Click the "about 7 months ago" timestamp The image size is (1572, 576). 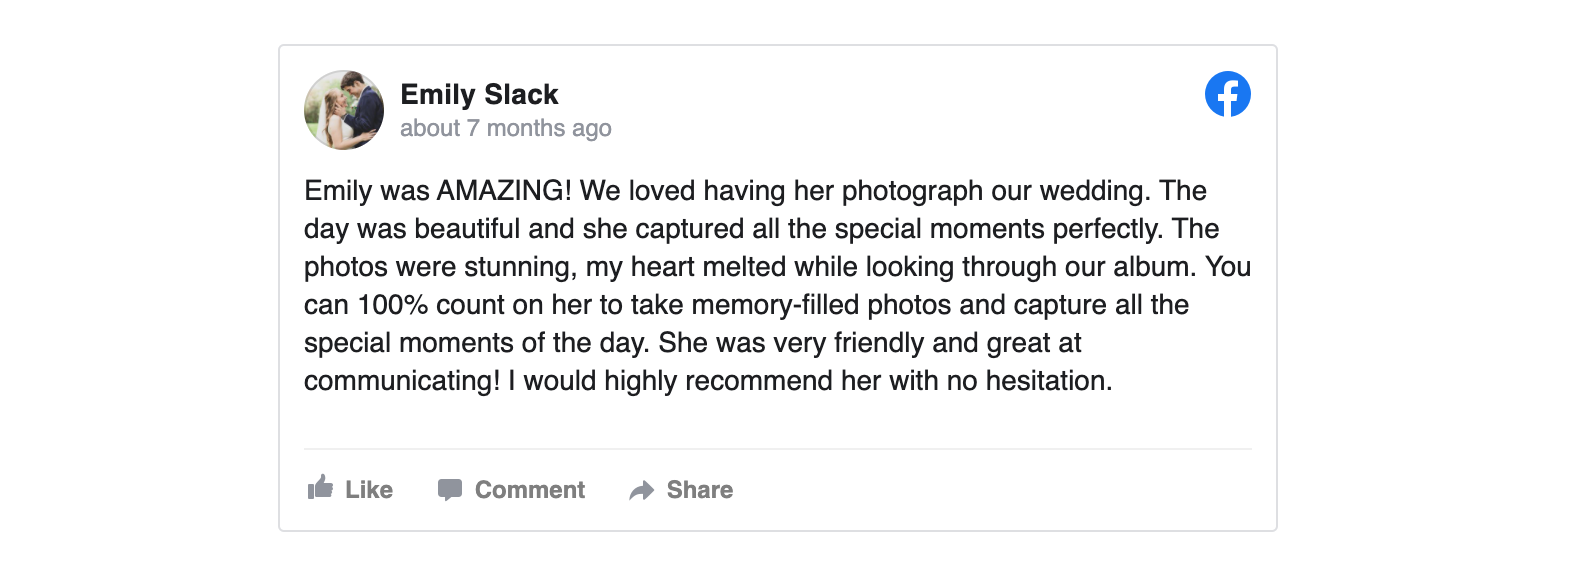tap(505, 128)
